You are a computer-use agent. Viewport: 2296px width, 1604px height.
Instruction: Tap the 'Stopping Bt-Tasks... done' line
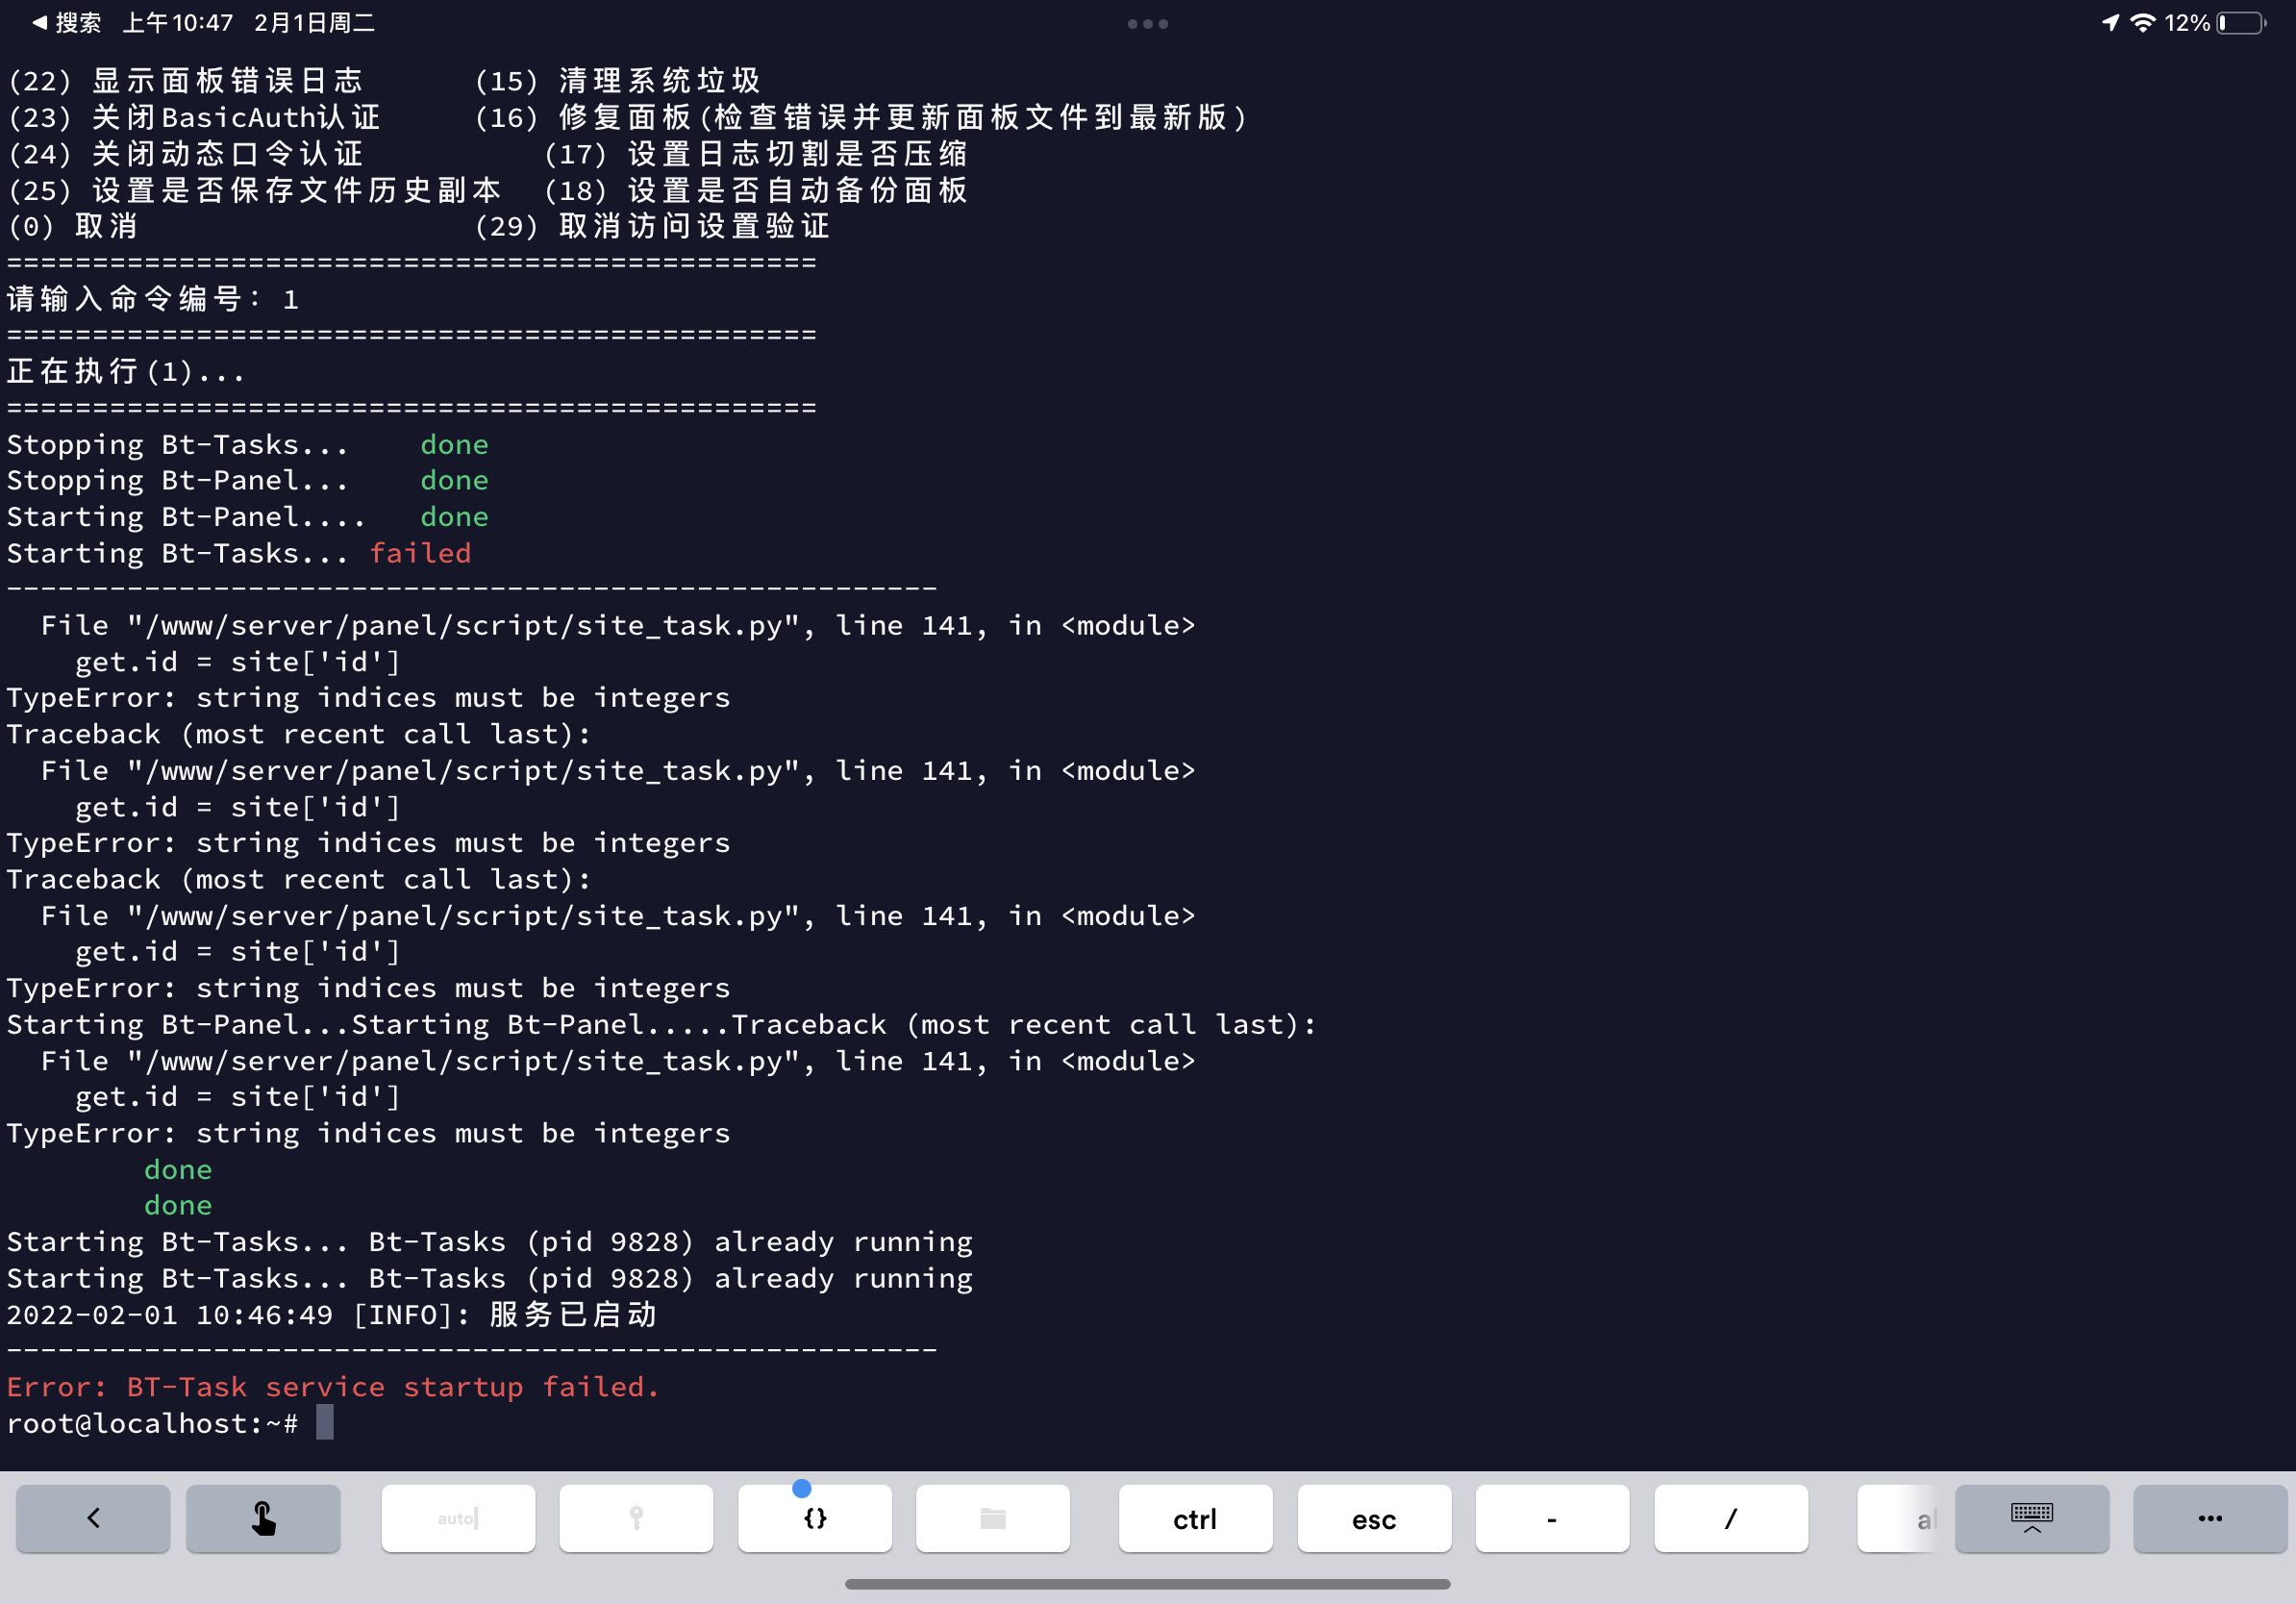click(x=248, y=444)
